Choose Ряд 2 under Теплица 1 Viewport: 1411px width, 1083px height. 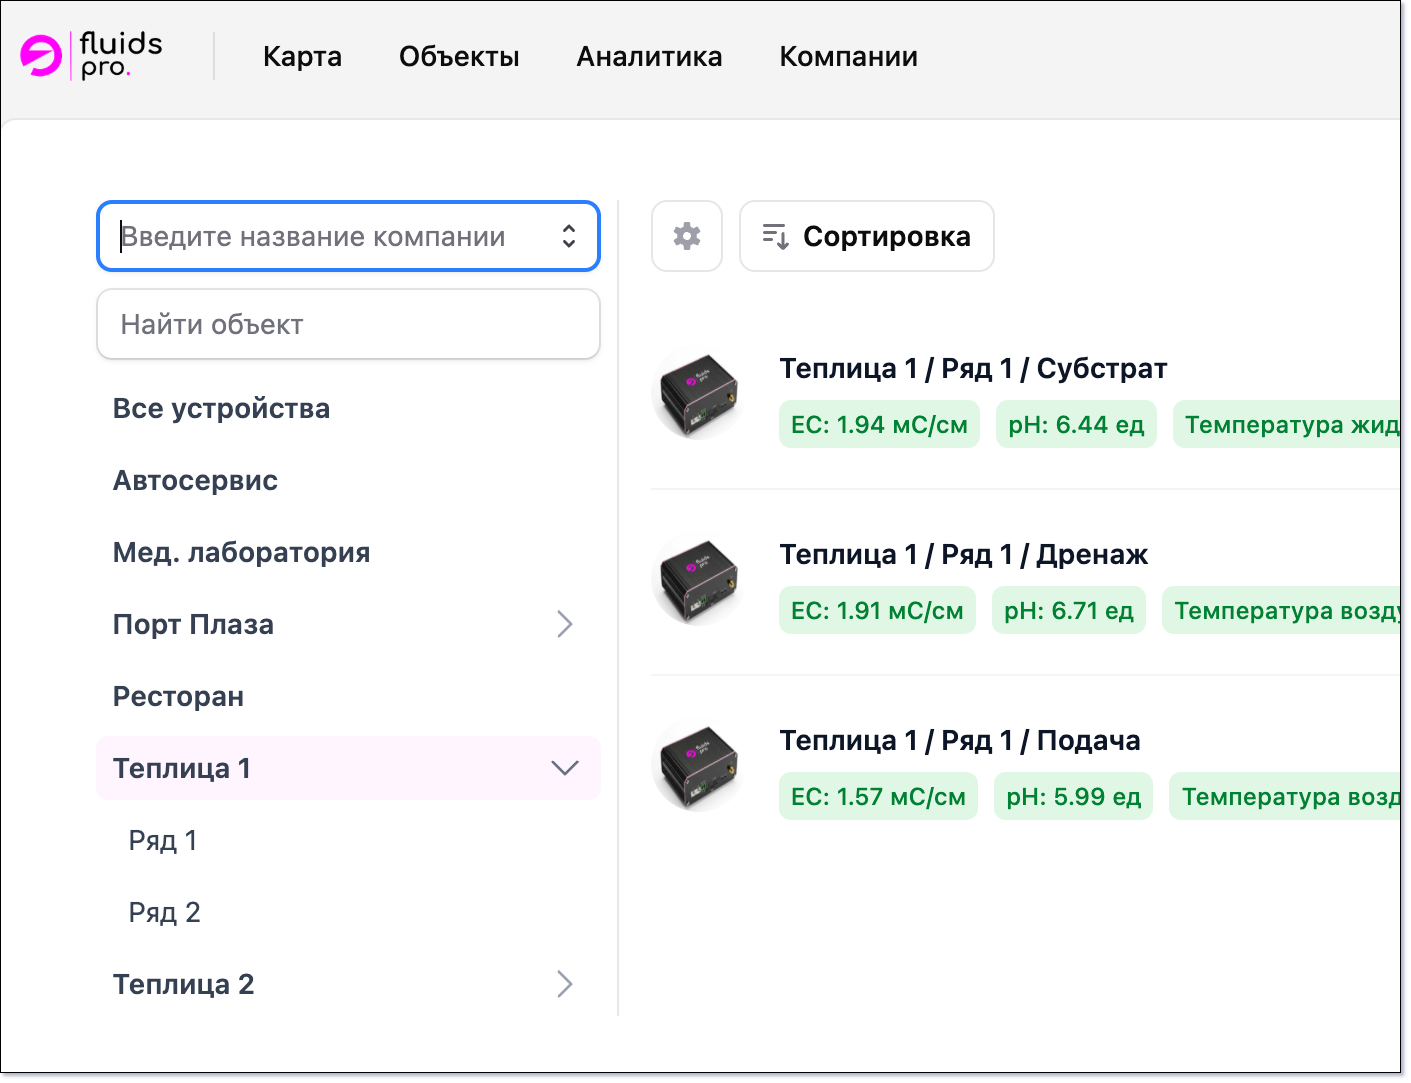coord(164,912)
